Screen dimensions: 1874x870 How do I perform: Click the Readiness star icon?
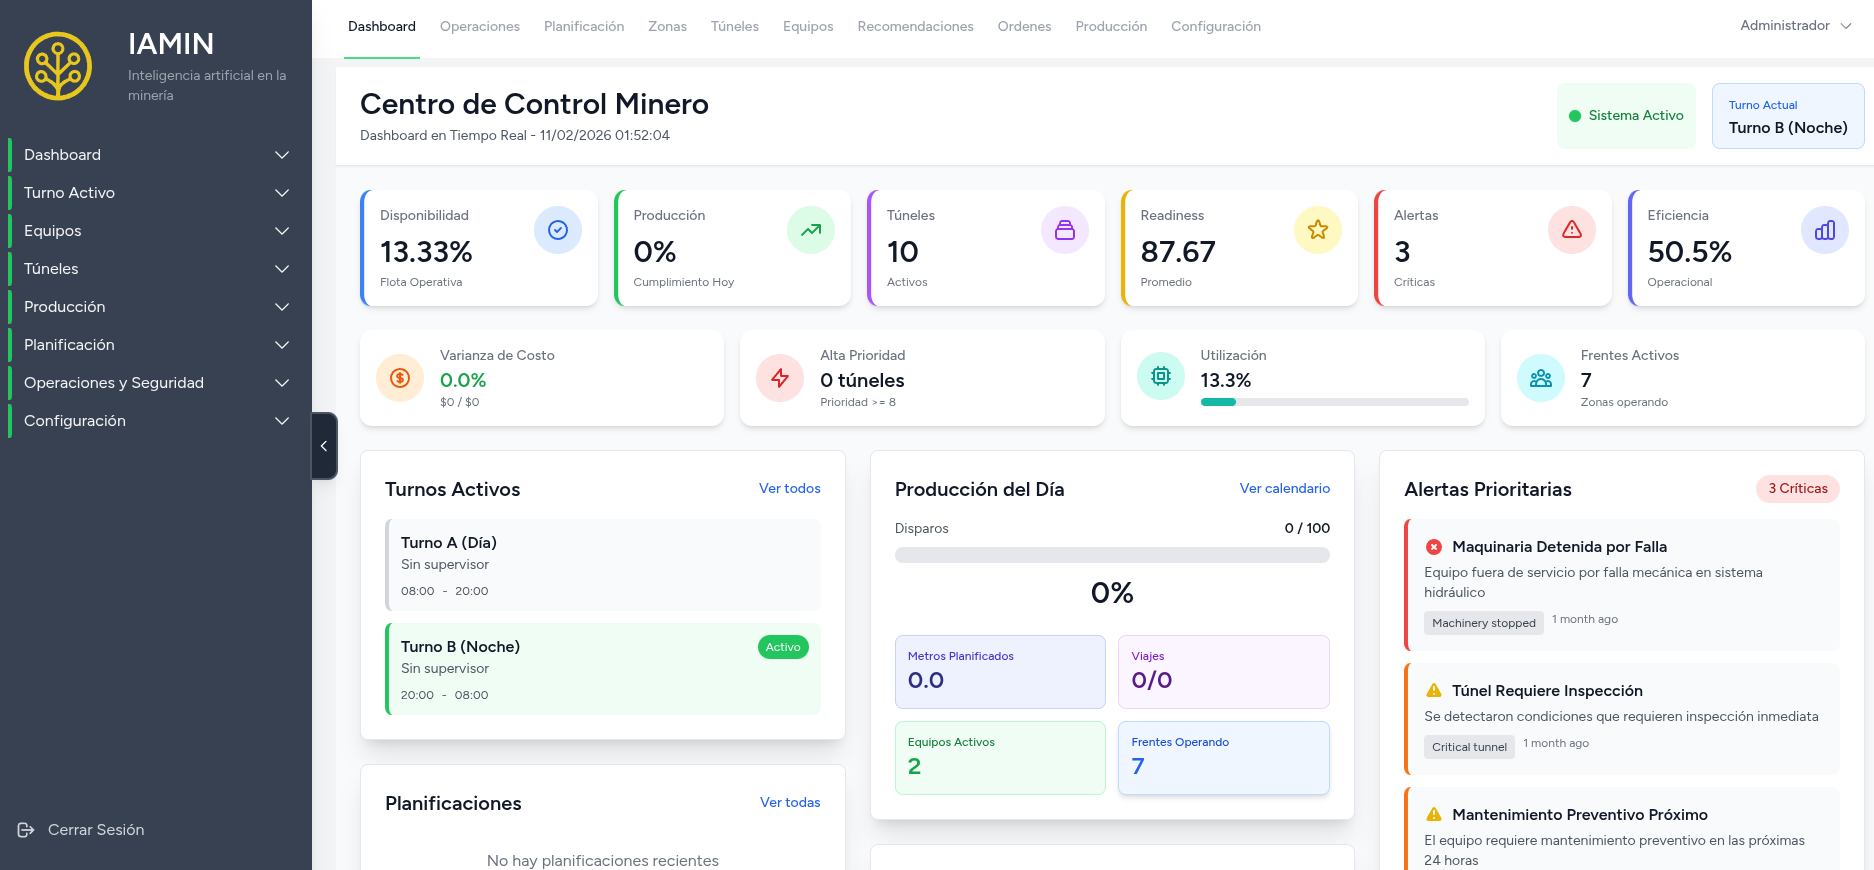(1318, 230)
